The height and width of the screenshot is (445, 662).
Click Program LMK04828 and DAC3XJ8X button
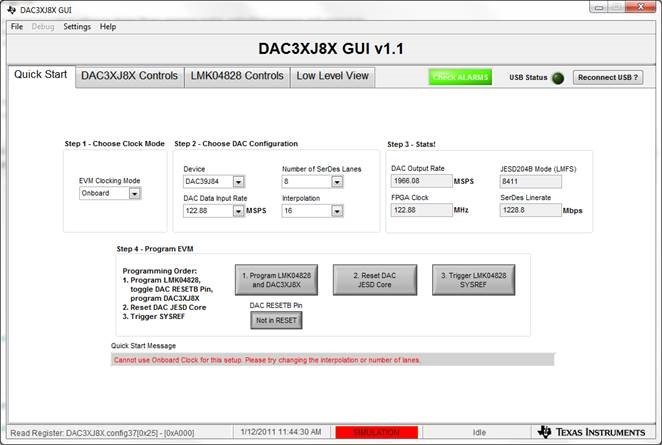tap(277, 280)
